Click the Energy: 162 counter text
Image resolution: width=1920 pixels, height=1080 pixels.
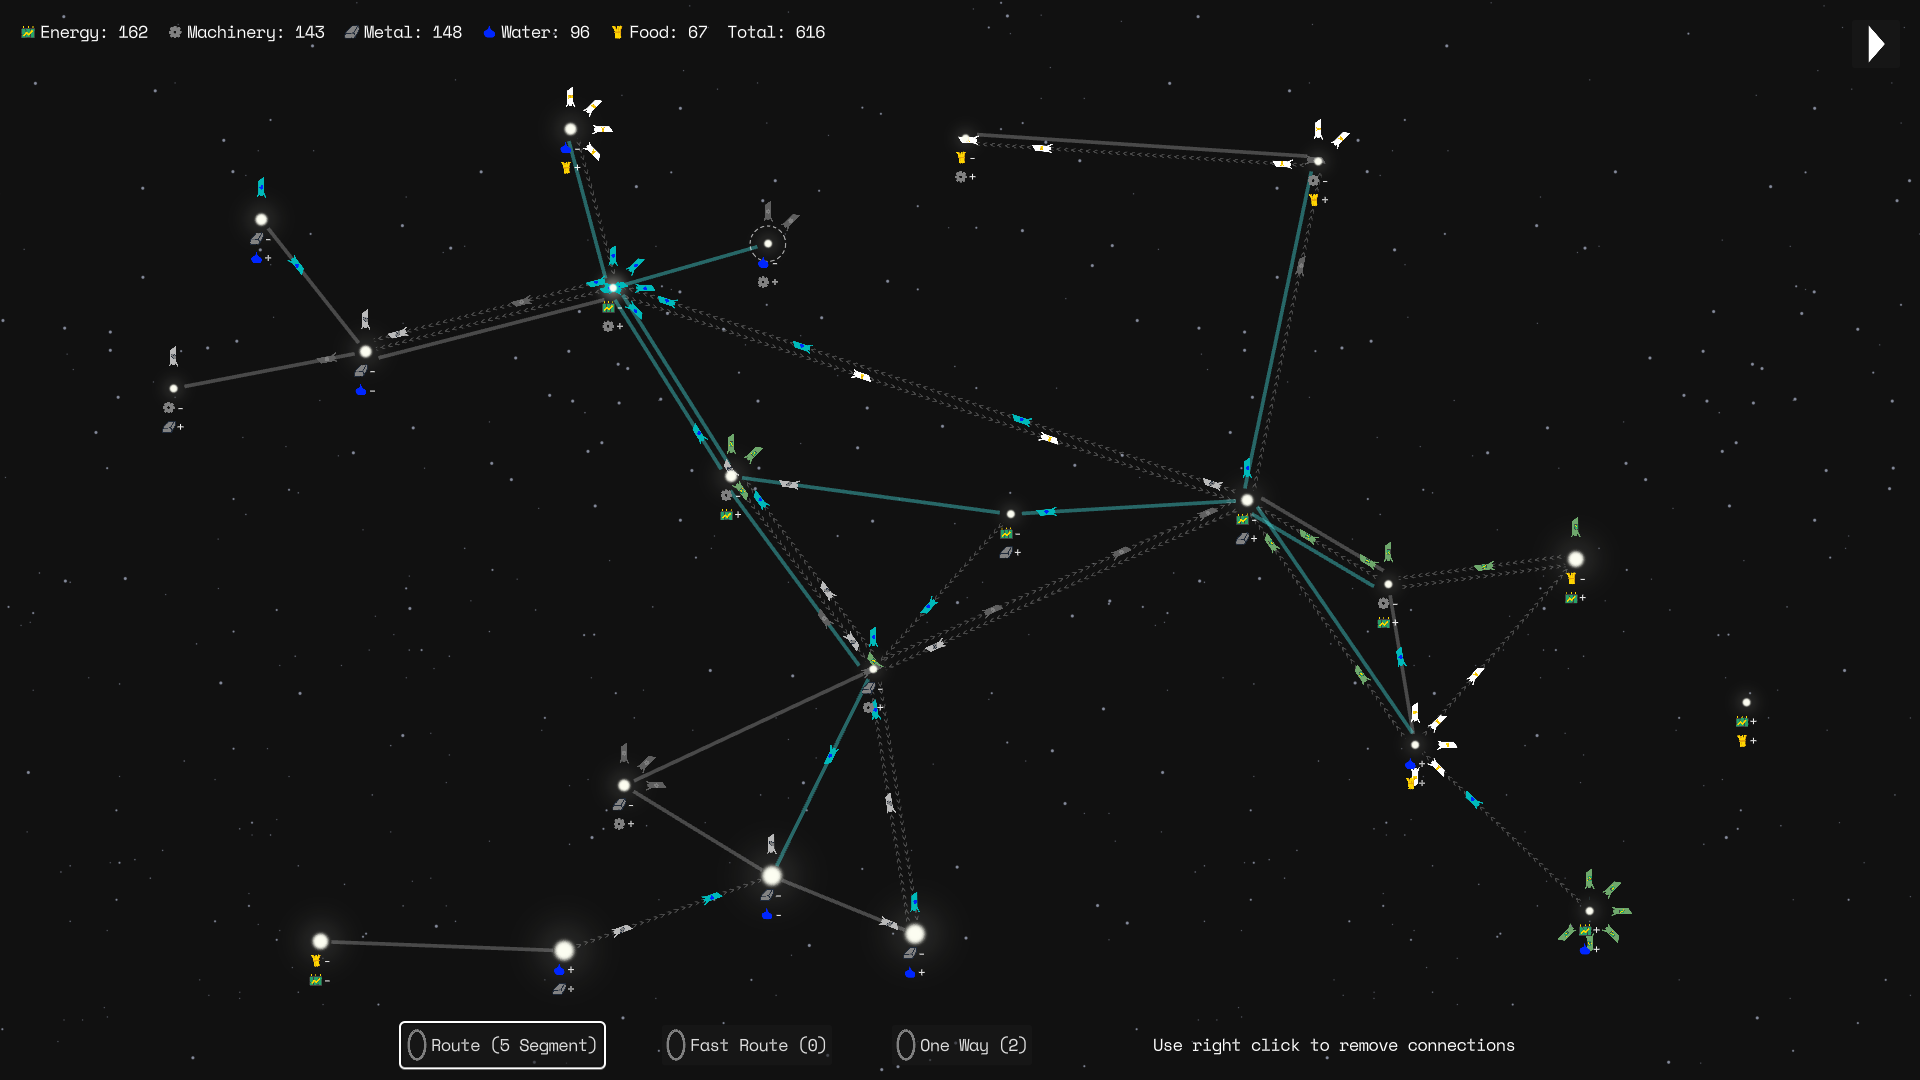point(93,32)
